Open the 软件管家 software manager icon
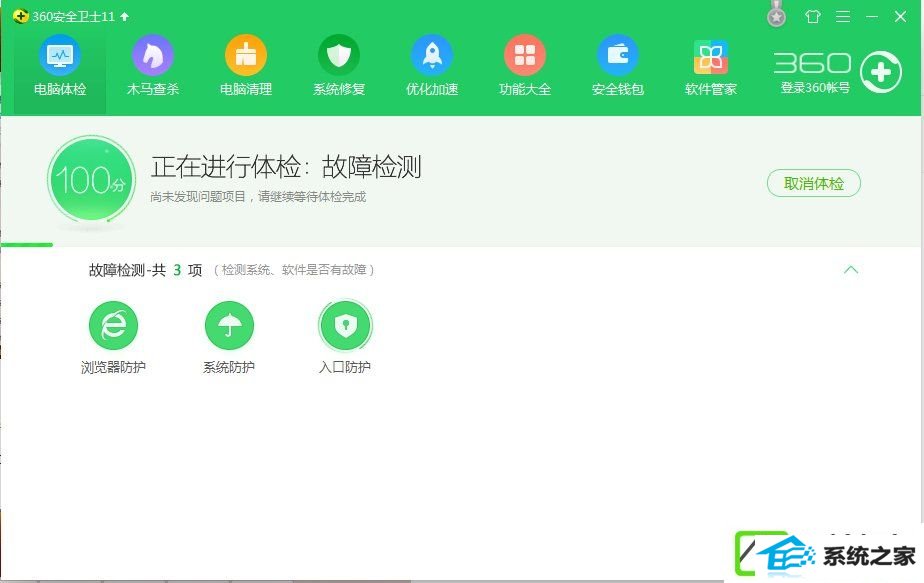924x583 pixels. pyautogui.click(x=711, y=57)
